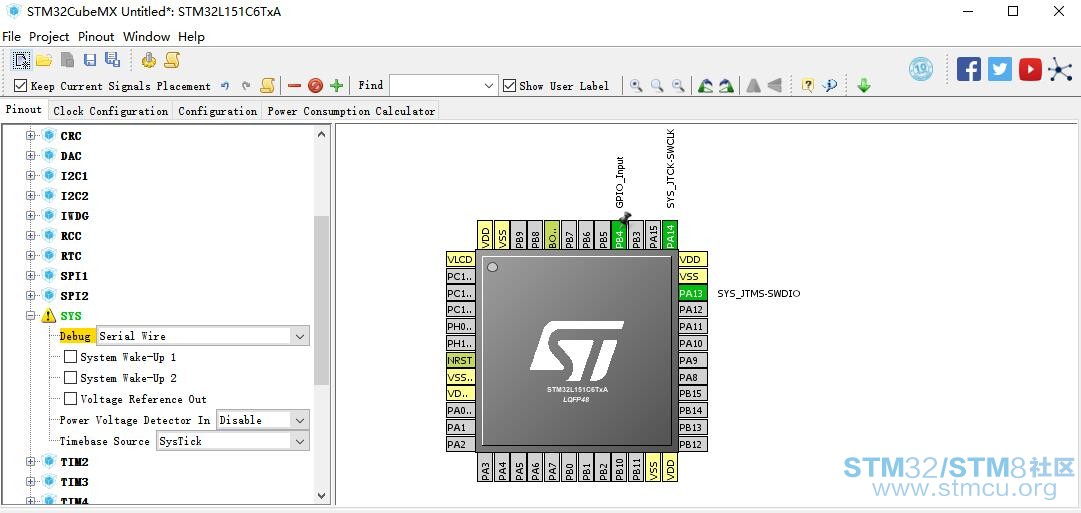This screenshot has height=513, width=1081.
Task: Expand the DAC tree node
Action: click(x=30, y=156)
